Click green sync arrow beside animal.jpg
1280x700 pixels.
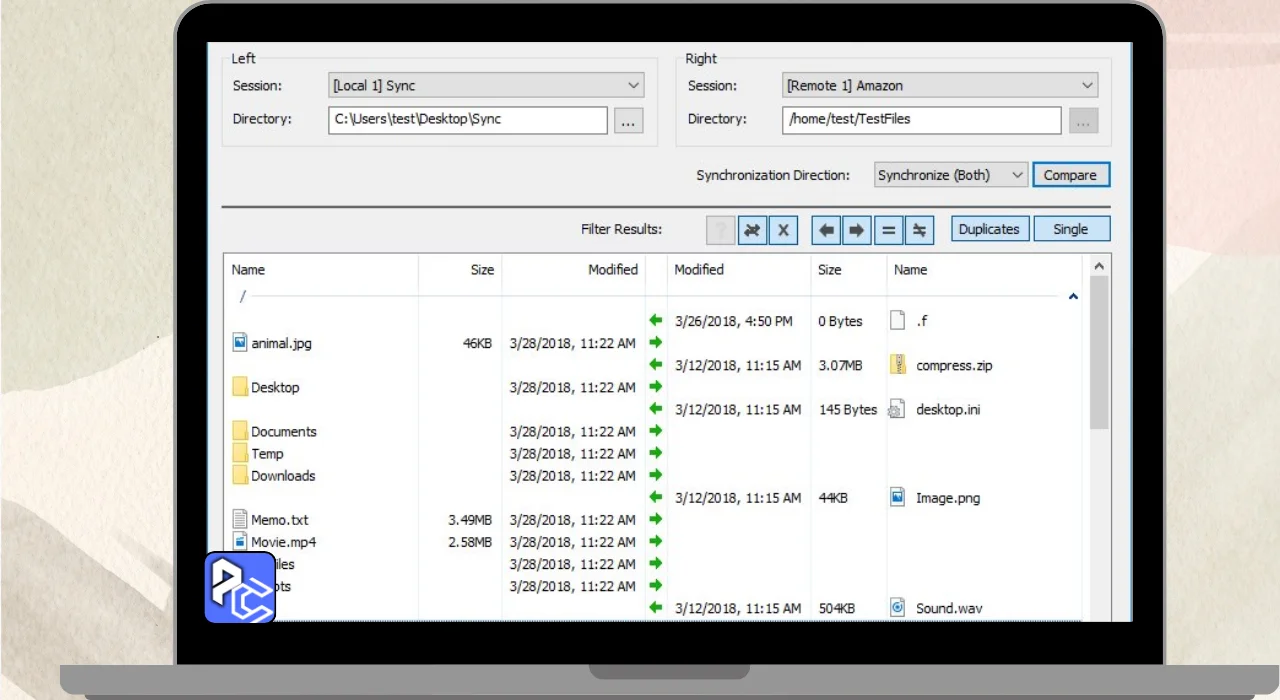656,343
